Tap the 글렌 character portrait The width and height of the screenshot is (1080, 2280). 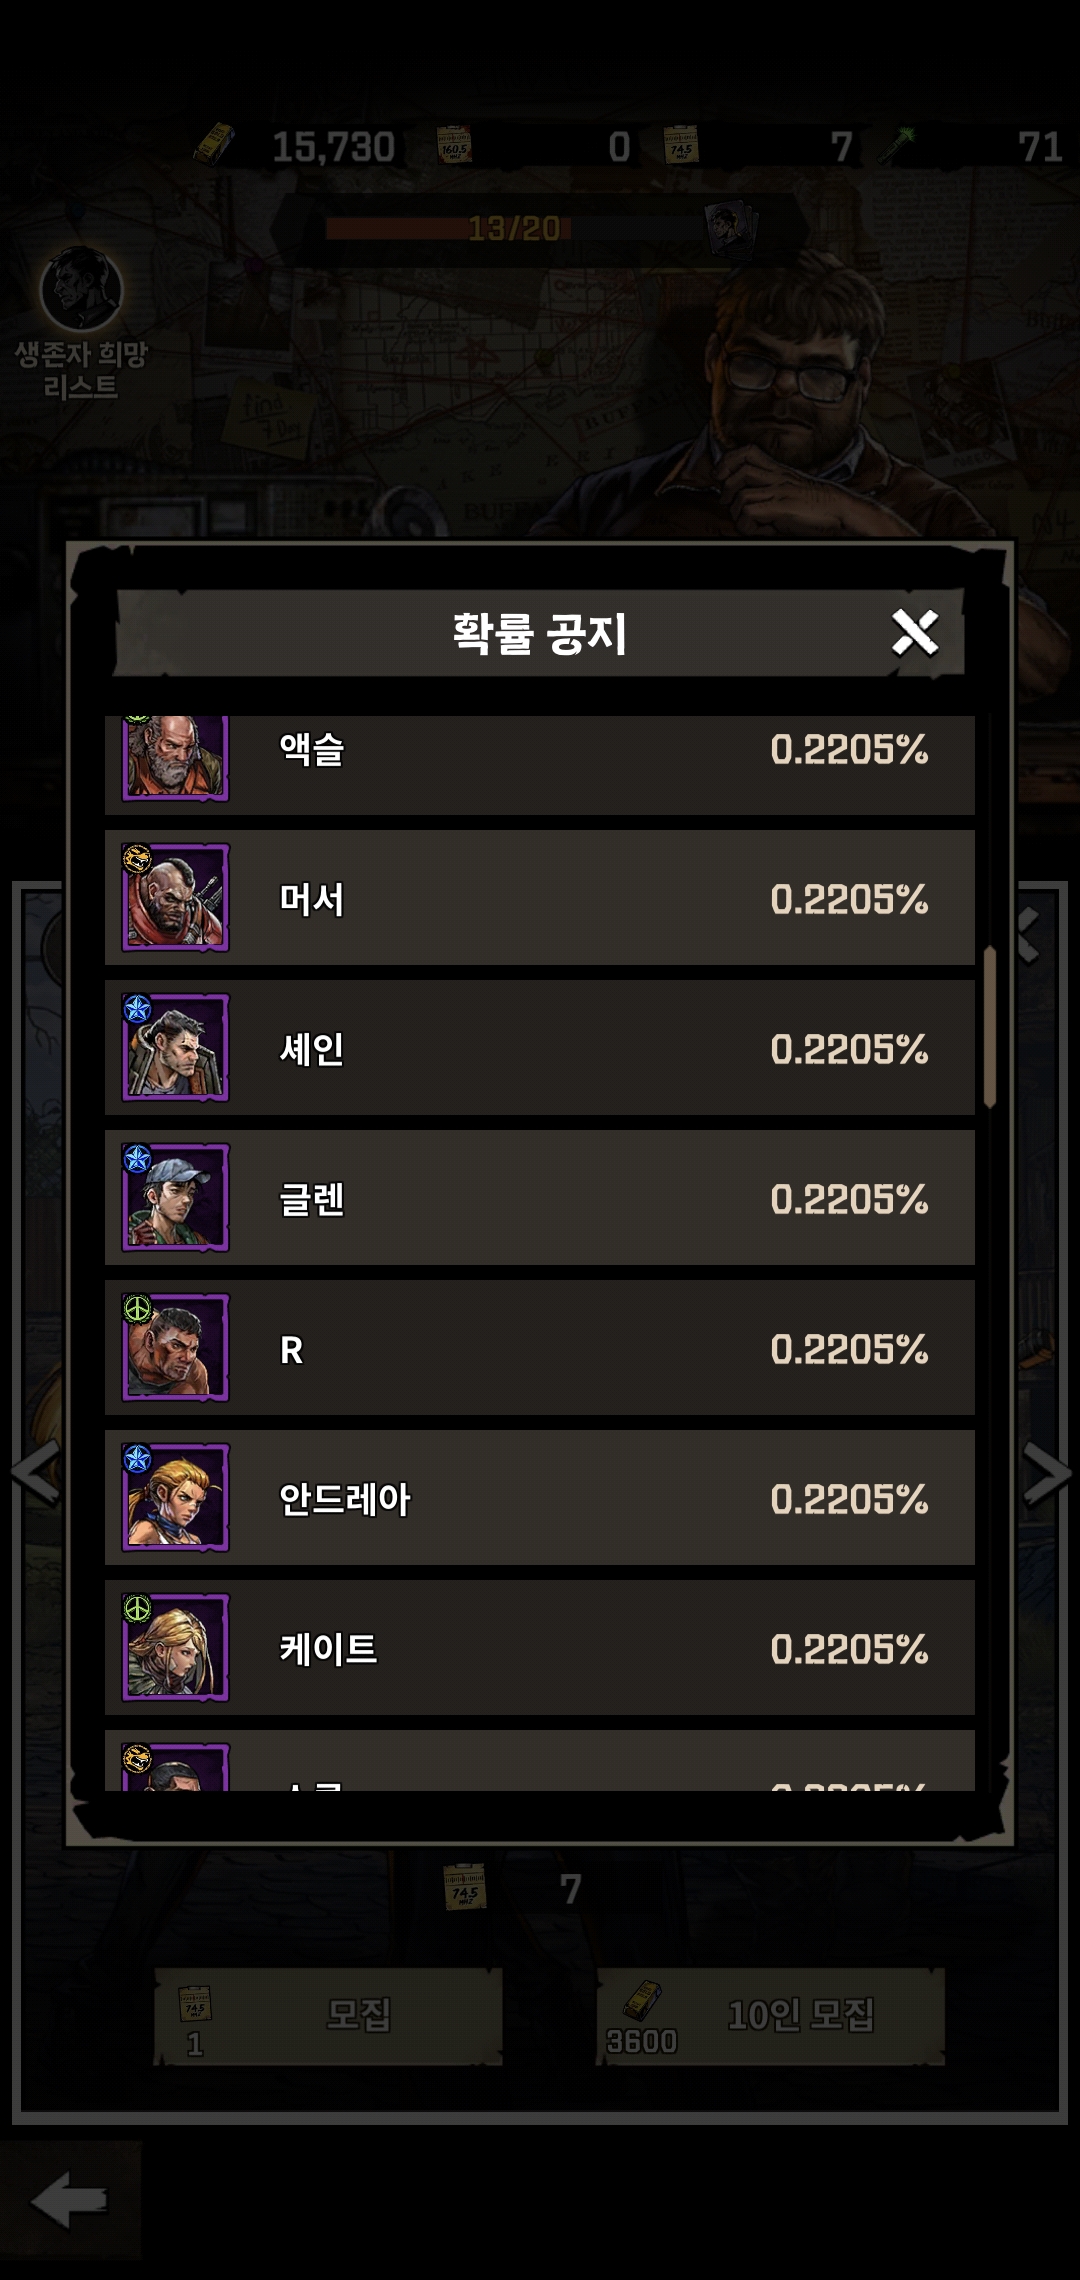(176, 1197)
